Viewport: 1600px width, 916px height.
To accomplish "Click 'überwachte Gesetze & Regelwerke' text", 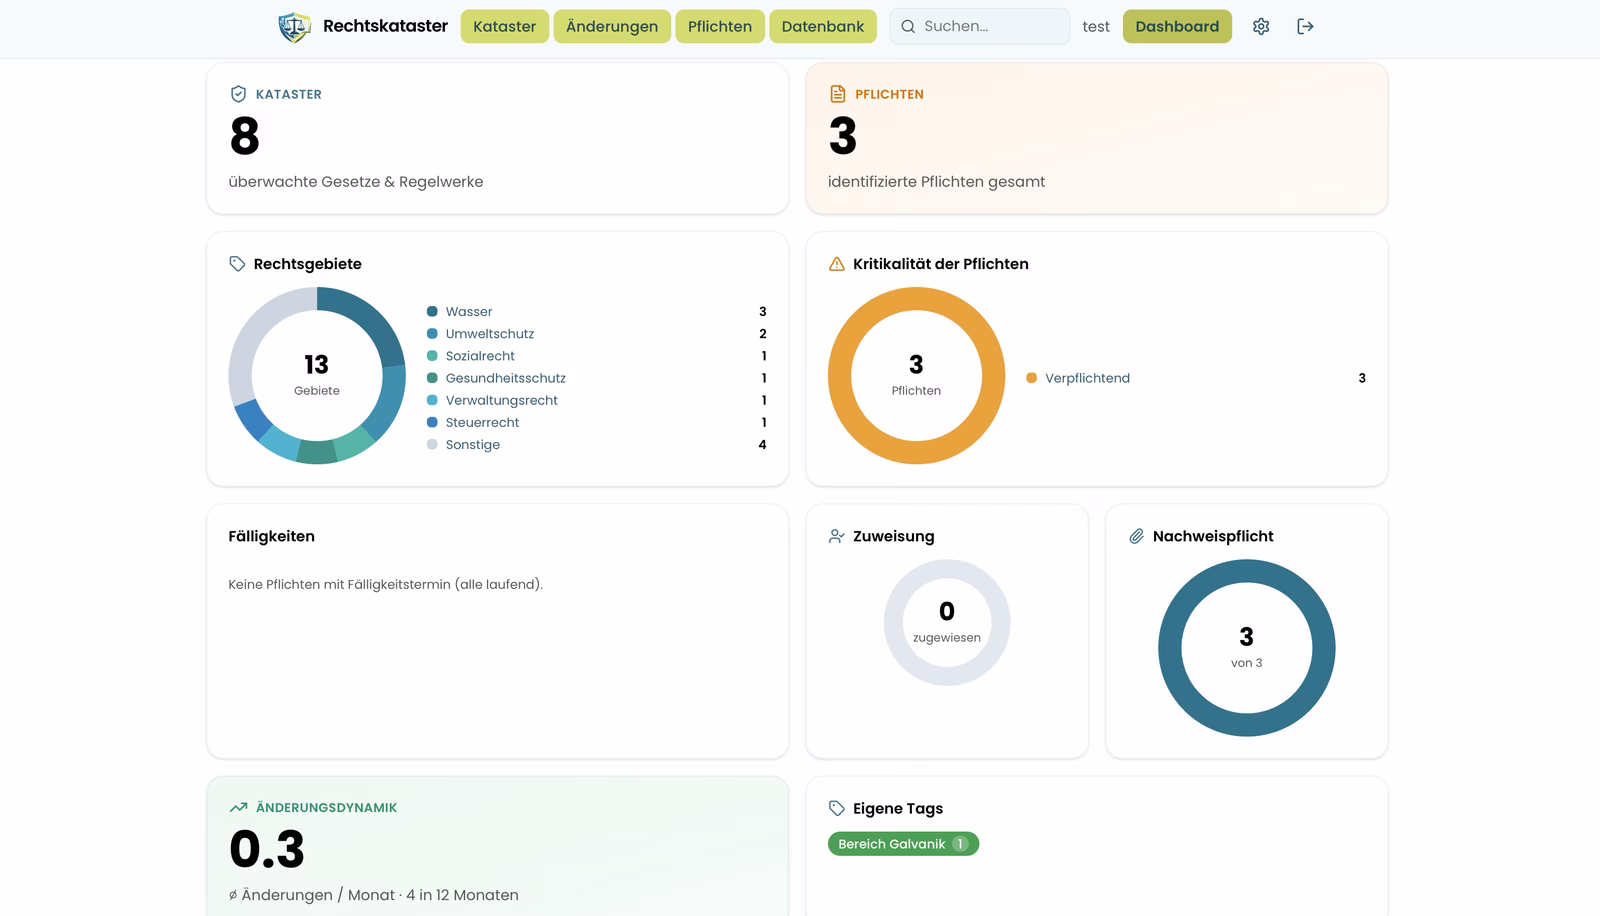I will [x=356, y=182].
